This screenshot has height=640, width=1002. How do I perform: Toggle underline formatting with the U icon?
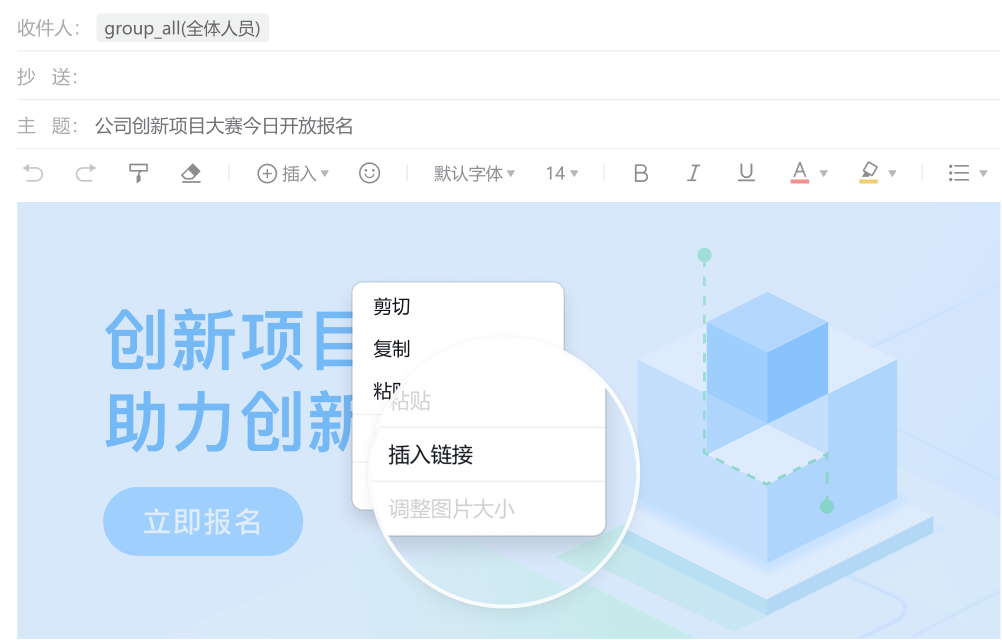coord(746,173)
